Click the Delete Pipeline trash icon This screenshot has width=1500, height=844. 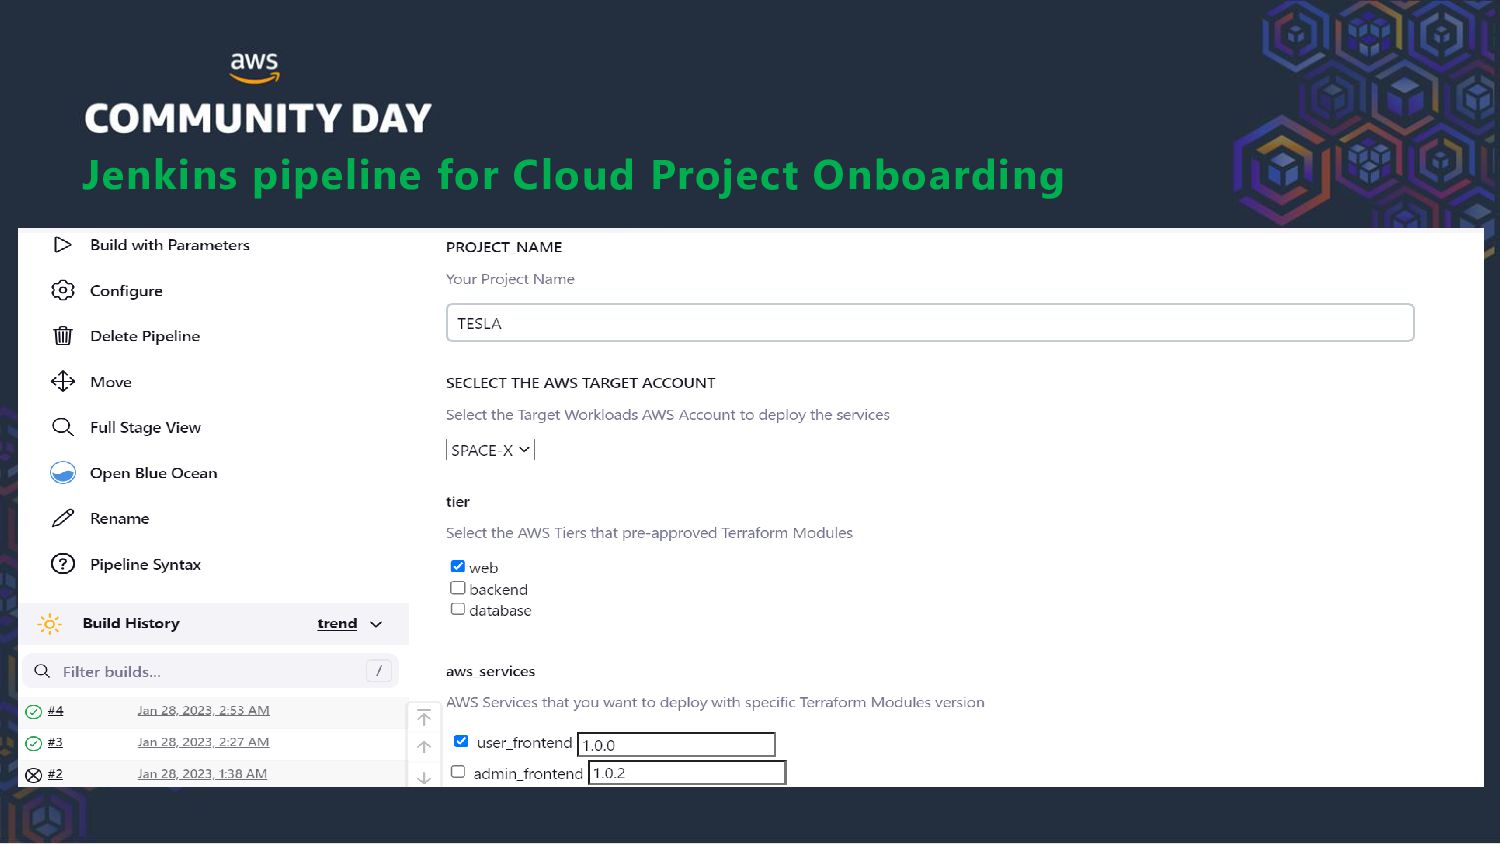[62, 336]
